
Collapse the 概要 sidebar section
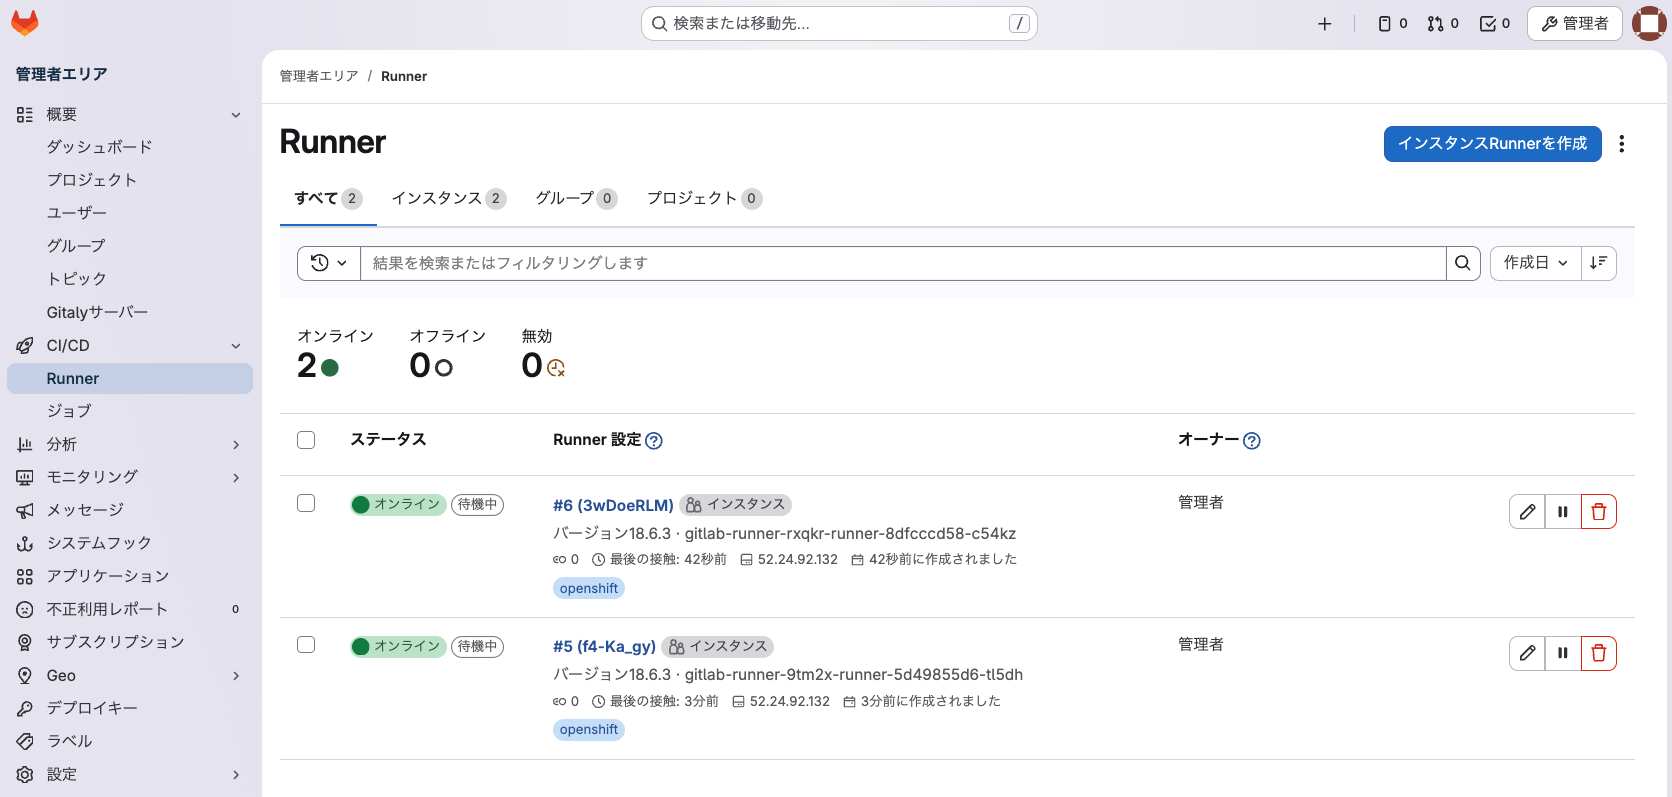pyautogui.click(x=130, y=115)
